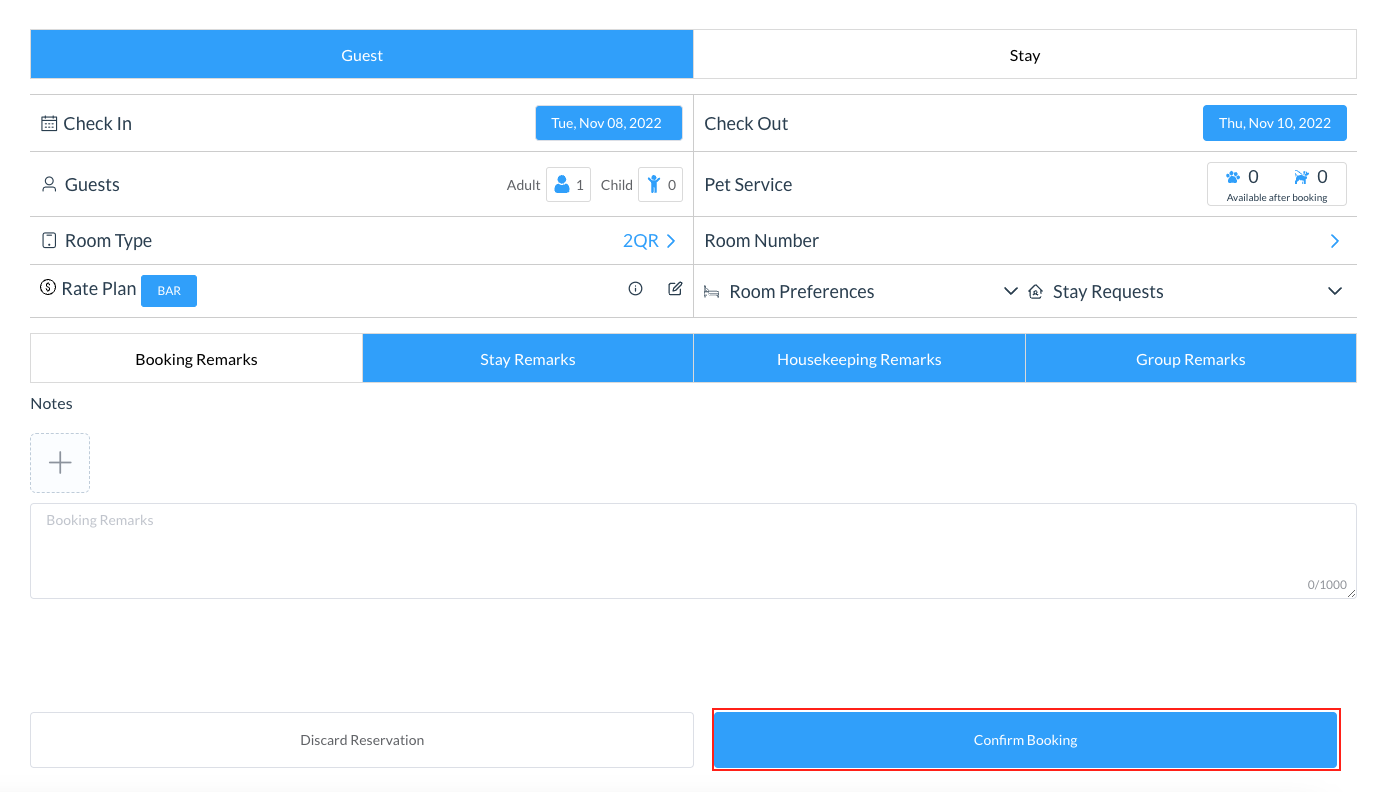
Task: Click the Confirm Booking button
Action: [1025, 740]
